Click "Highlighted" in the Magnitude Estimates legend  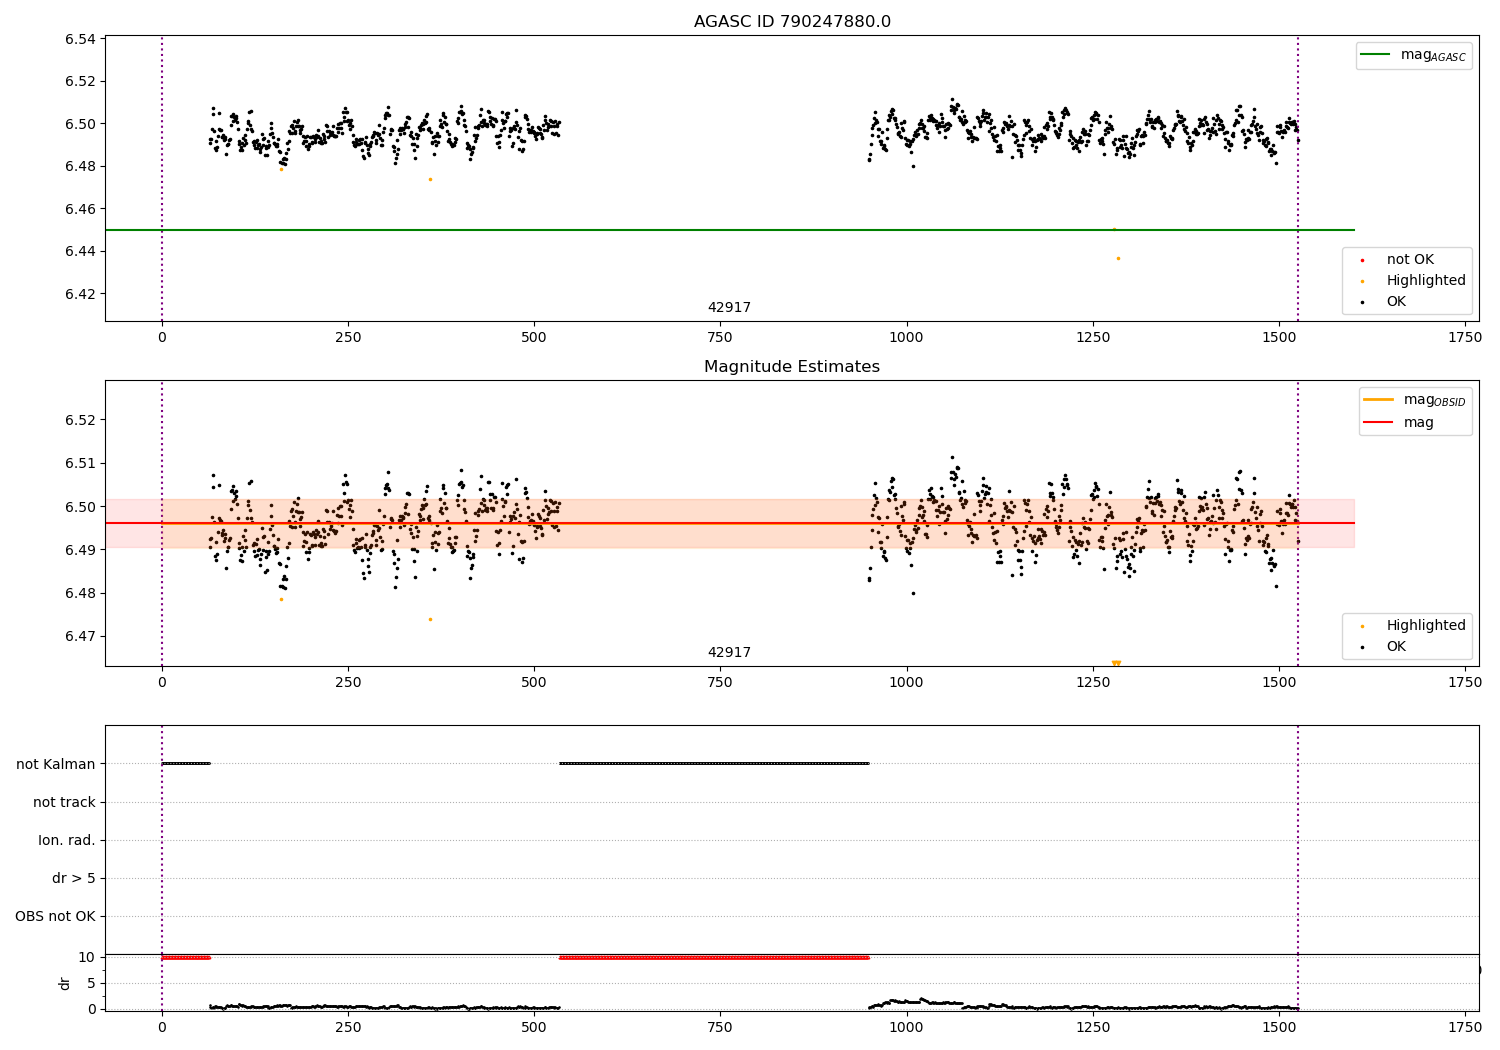[1426, 626]
